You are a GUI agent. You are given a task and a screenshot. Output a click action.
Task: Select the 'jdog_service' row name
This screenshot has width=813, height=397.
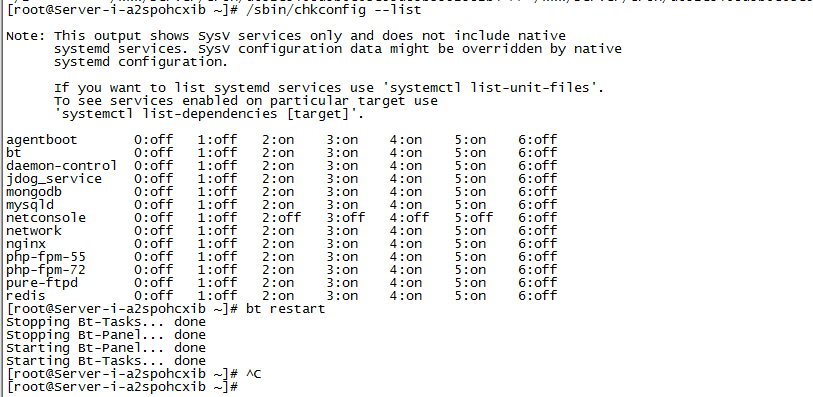(x=54, y=179)
